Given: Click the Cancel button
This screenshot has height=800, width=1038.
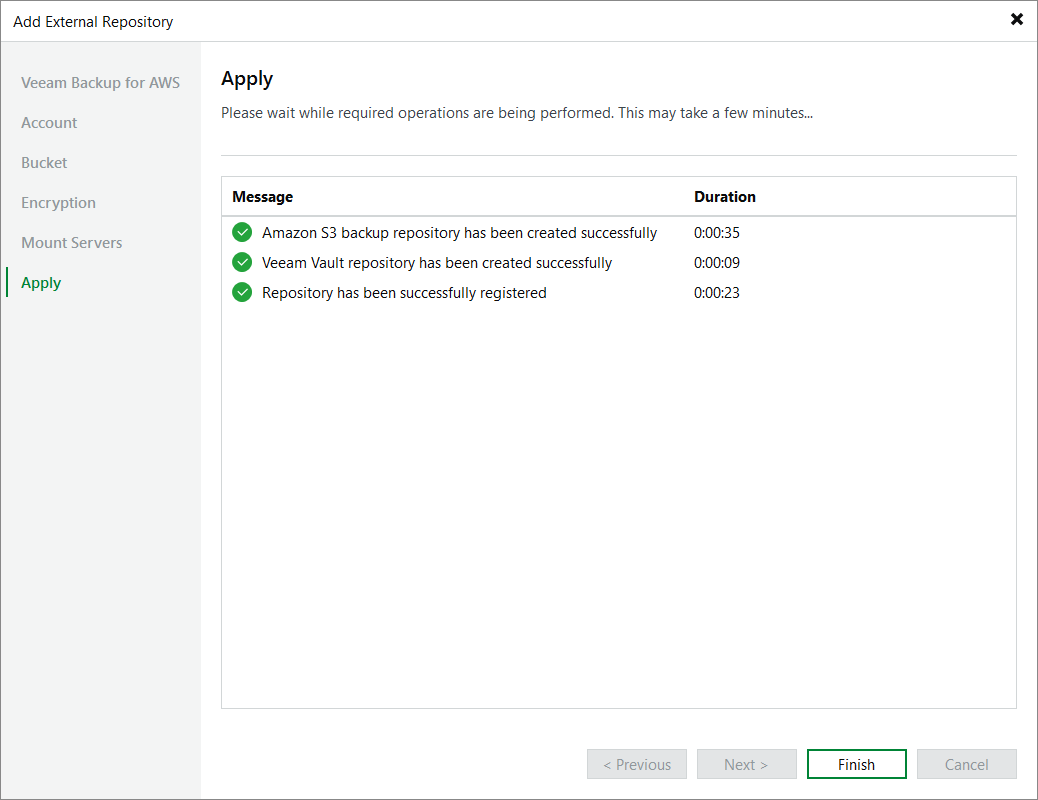Looking at the screenshot, I should (967, 764).
